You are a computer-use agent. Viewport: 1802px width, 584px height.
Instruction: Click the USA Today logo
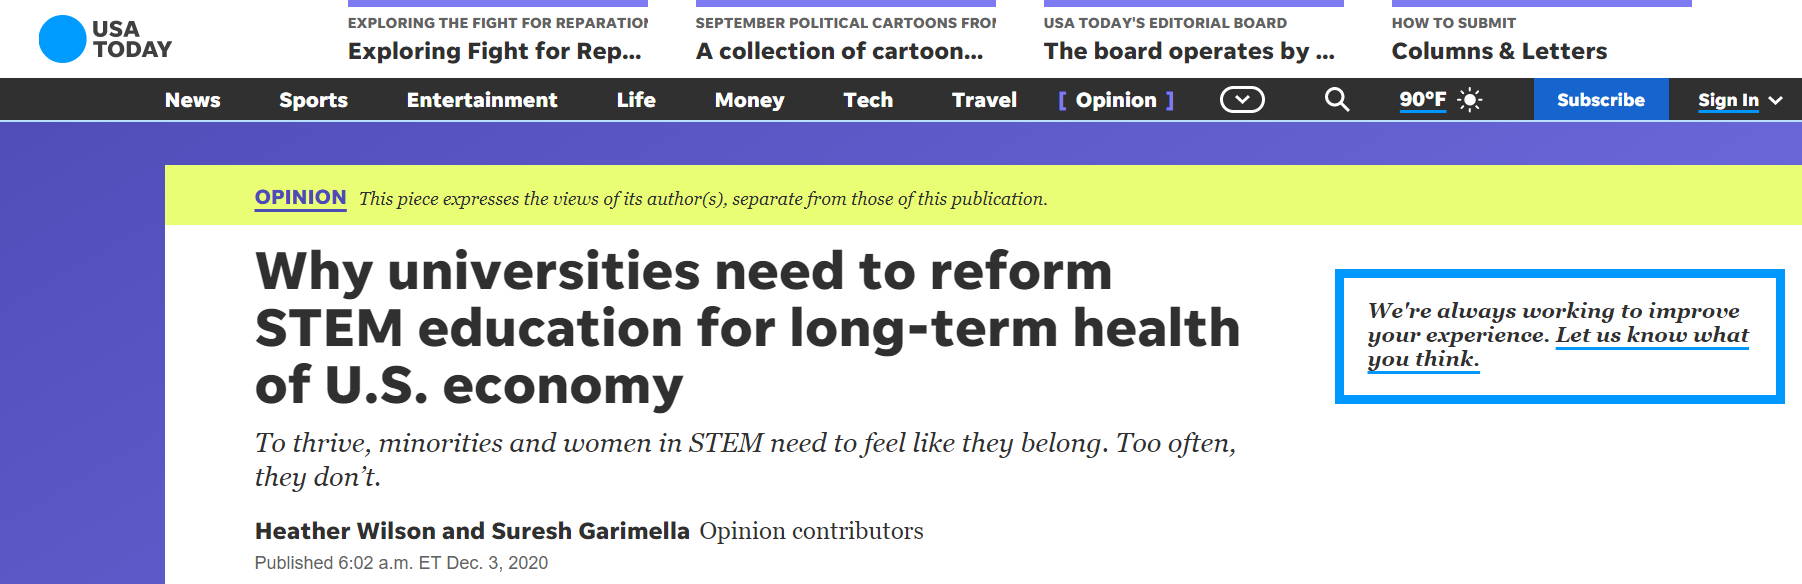coord(105,39)
